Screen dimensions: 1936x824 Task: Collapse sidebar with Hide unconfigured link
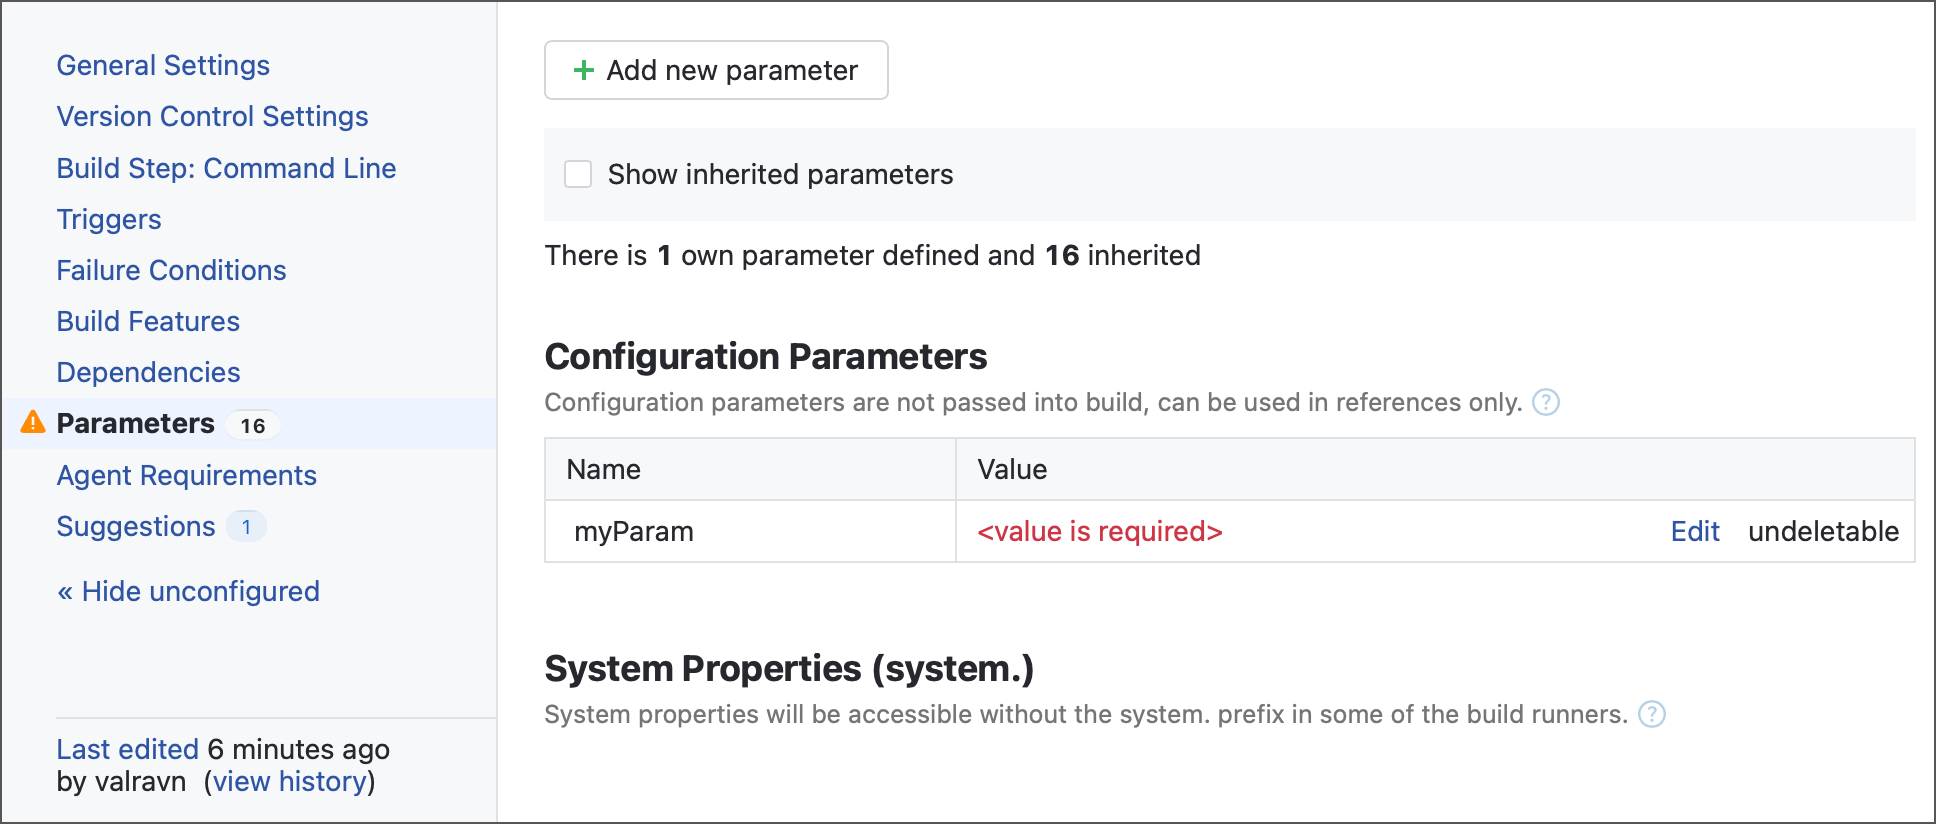pyautogui.click(x=188, y=591)
